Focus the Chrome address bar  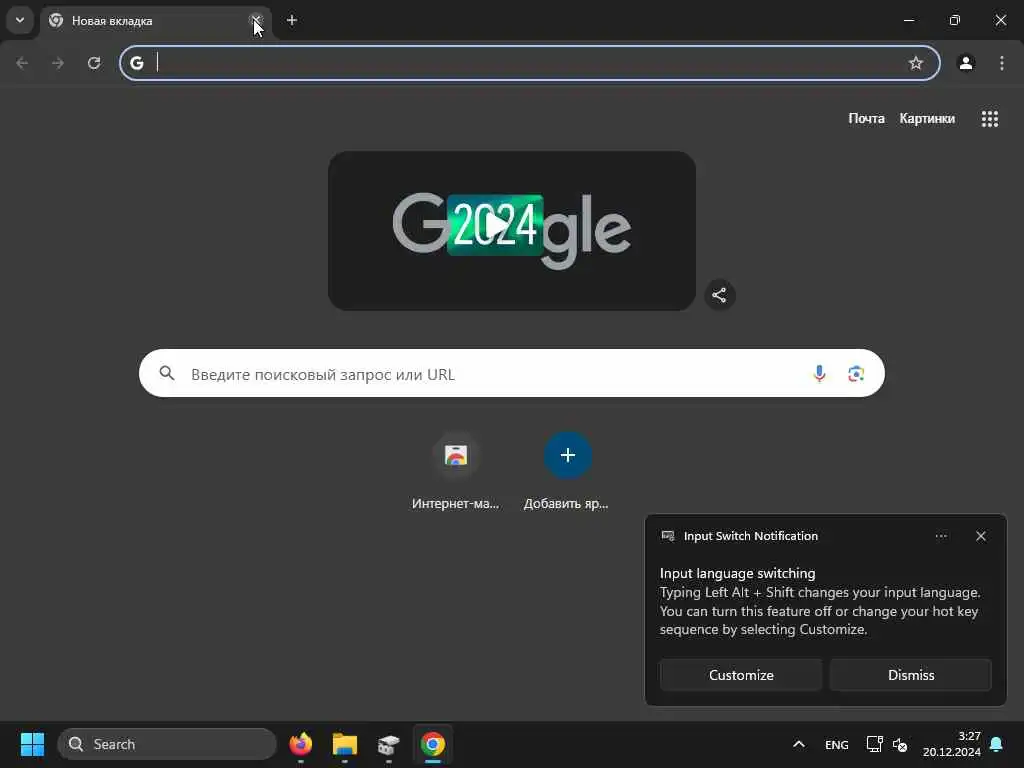[529, 63]
